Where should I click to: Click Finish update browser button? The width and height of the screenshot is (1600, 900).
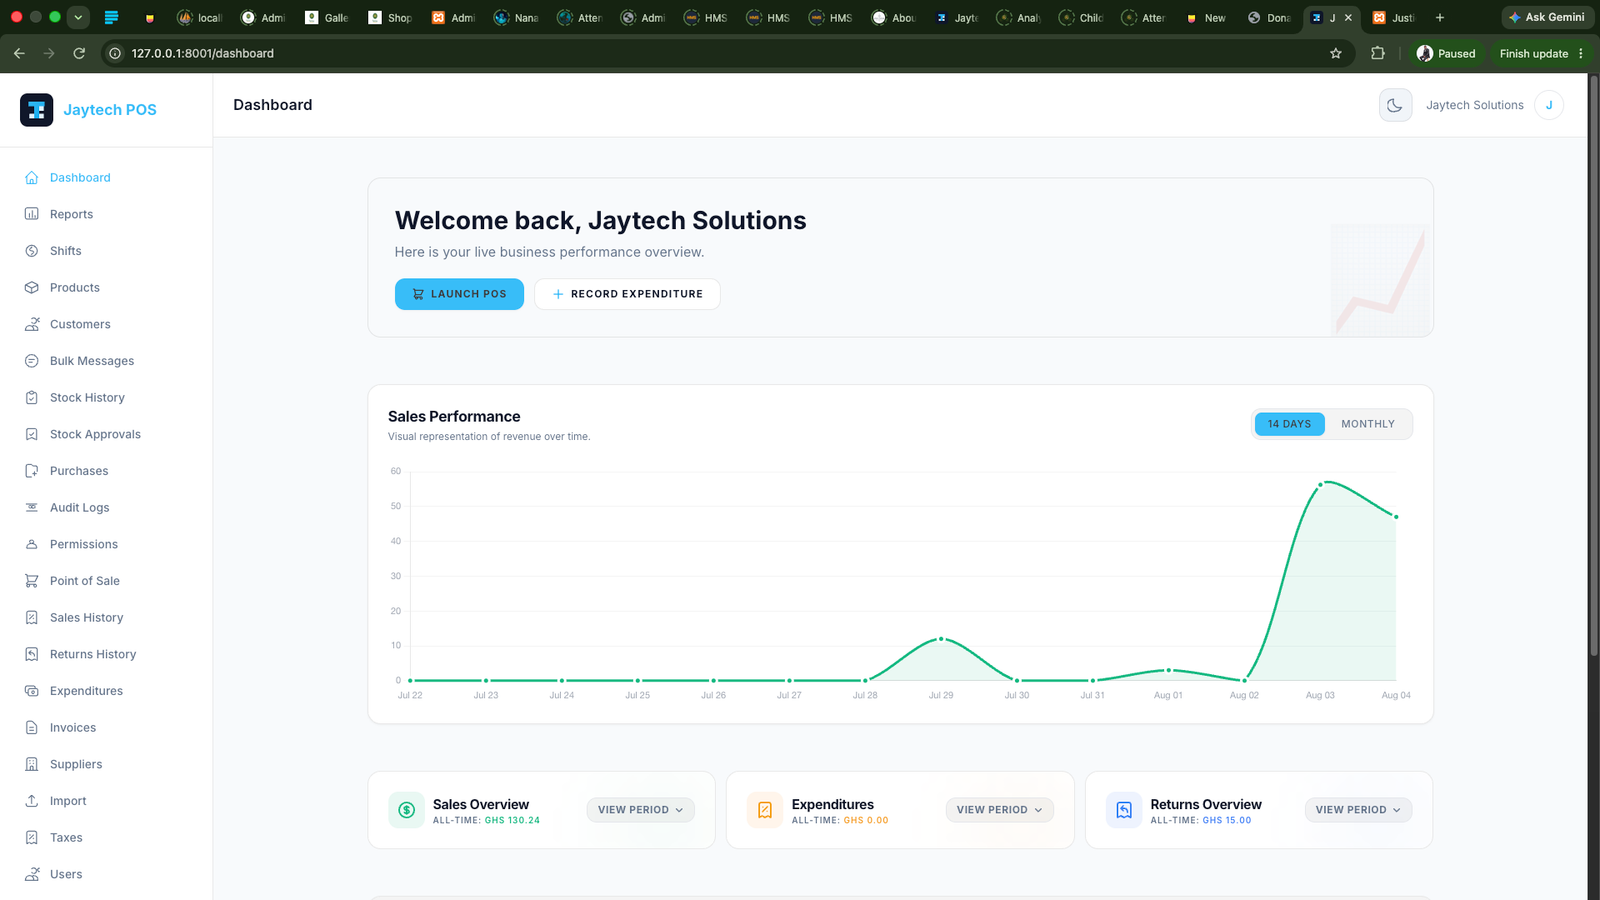(x=1541, y=53)
